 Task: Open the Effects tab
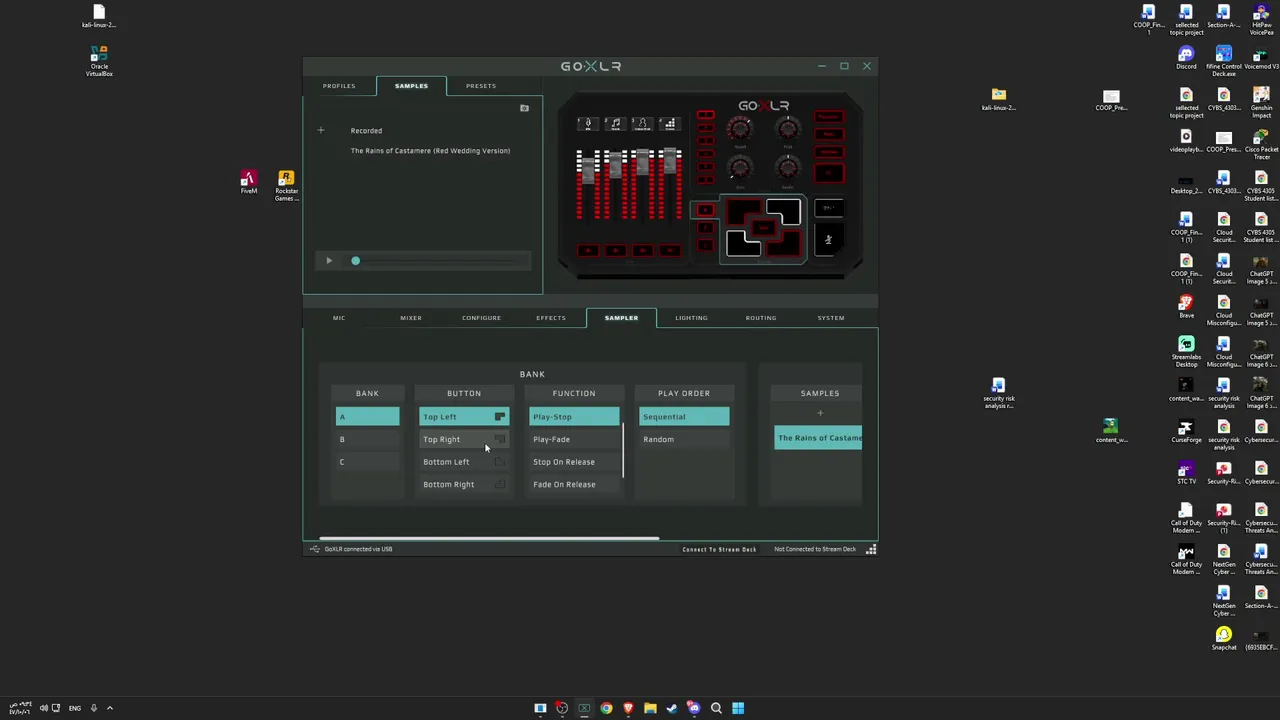551,318
